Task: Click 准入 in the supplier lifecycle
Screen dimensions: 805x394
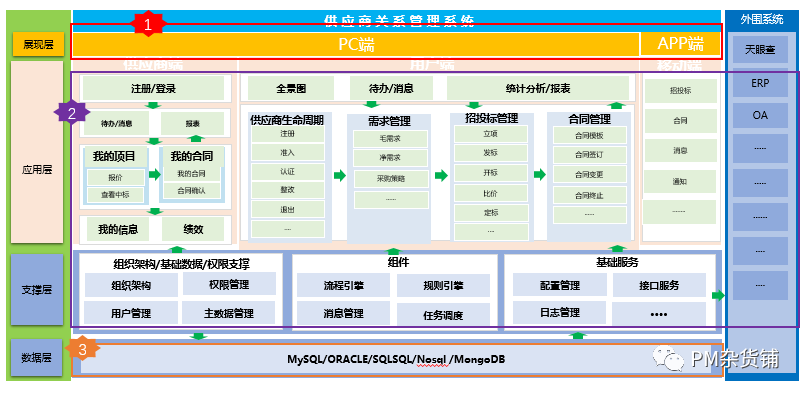Action: [x=288, y=153]
